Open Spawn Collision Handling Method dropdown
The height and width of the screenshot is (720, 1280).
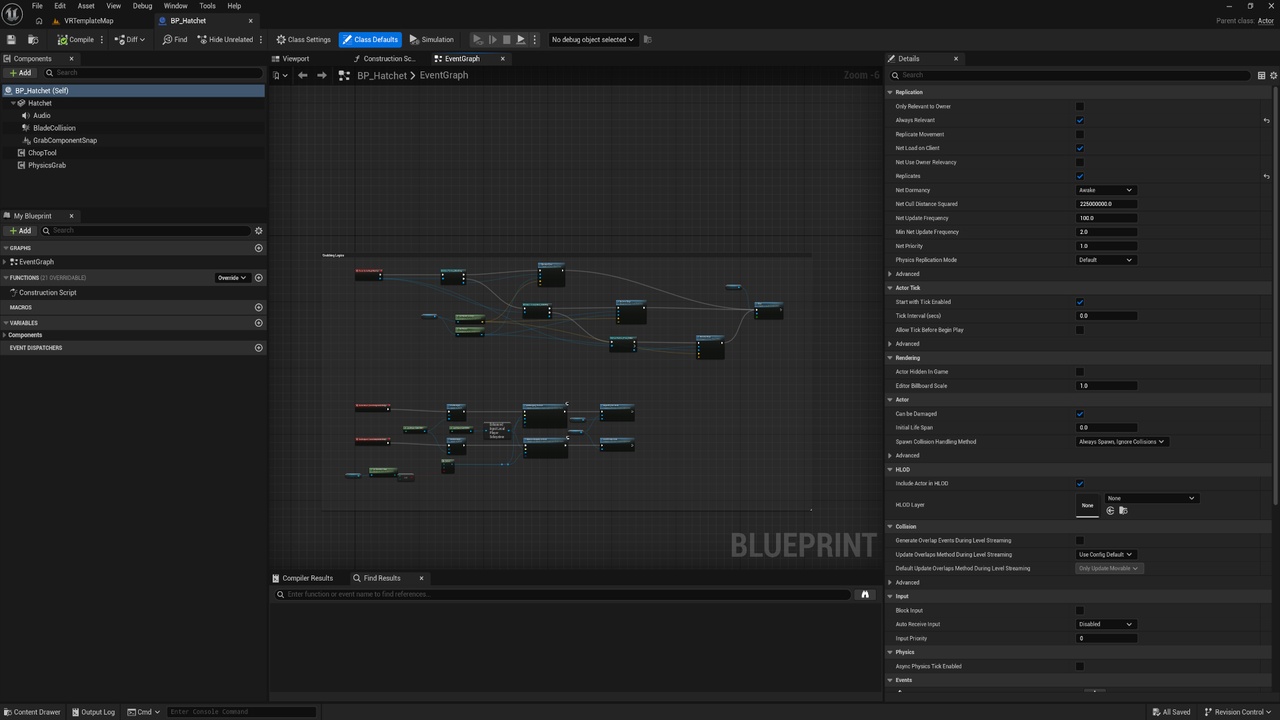(x=1122, y=442)
